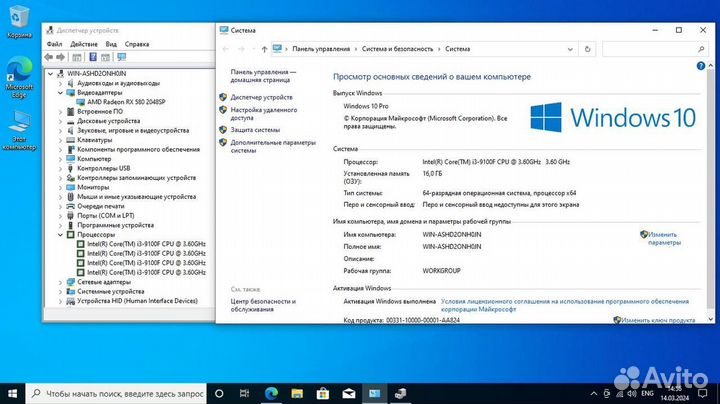Show hidden tray icons chevron

click(x=594, y=393)
